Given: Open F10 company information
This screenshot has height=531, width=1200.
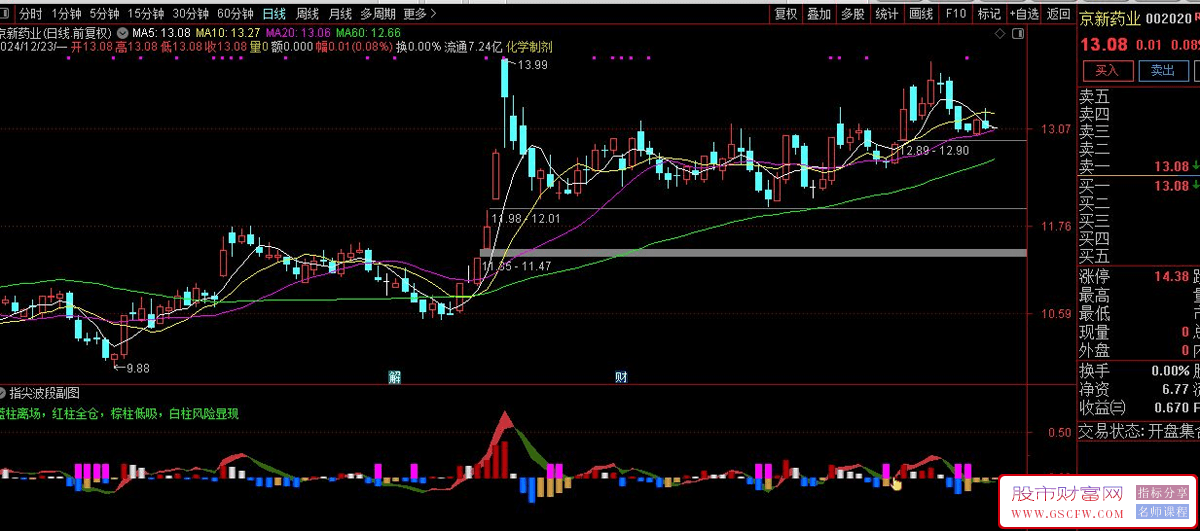Looking at the screenshot, I should coord(955,14).
